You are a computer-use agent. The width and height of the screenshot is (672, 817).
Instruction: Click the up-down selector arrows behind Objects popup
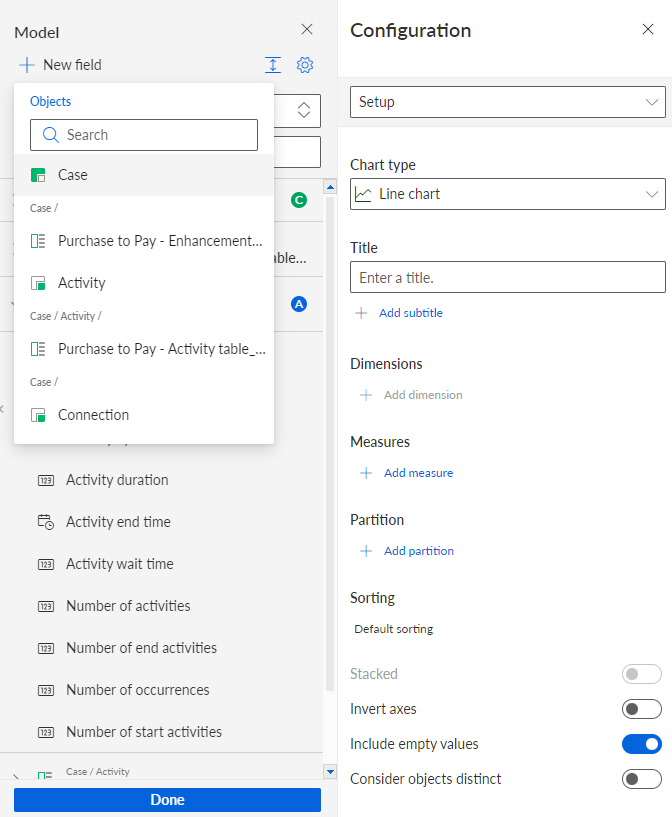tap(304, 110)
